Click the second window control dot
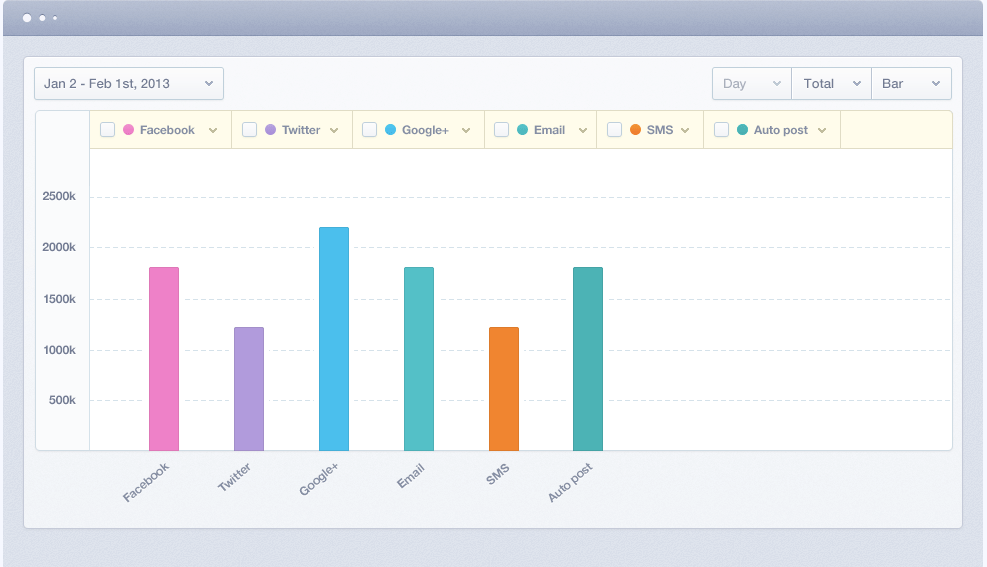The height and width of the screenshot is (567, 987). click(42, 18)
